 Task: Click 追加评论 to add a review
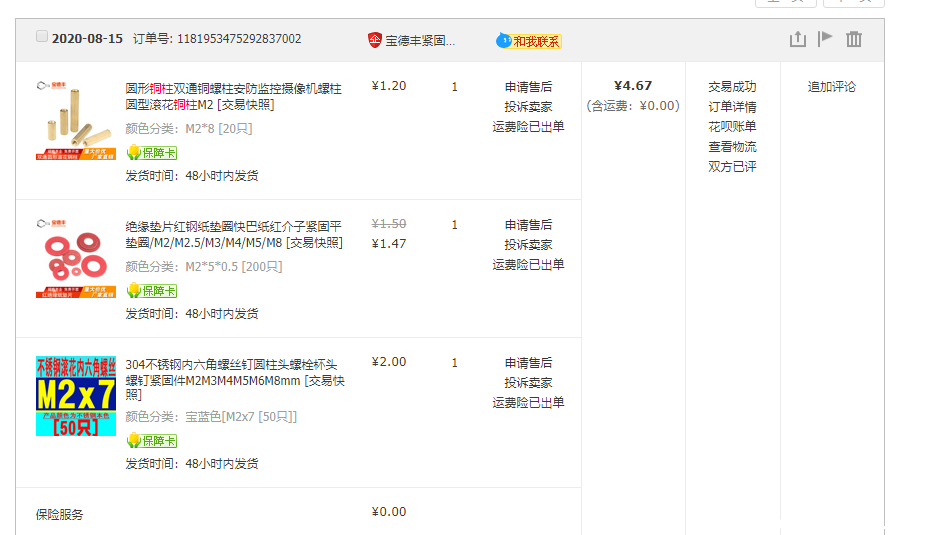831,87
